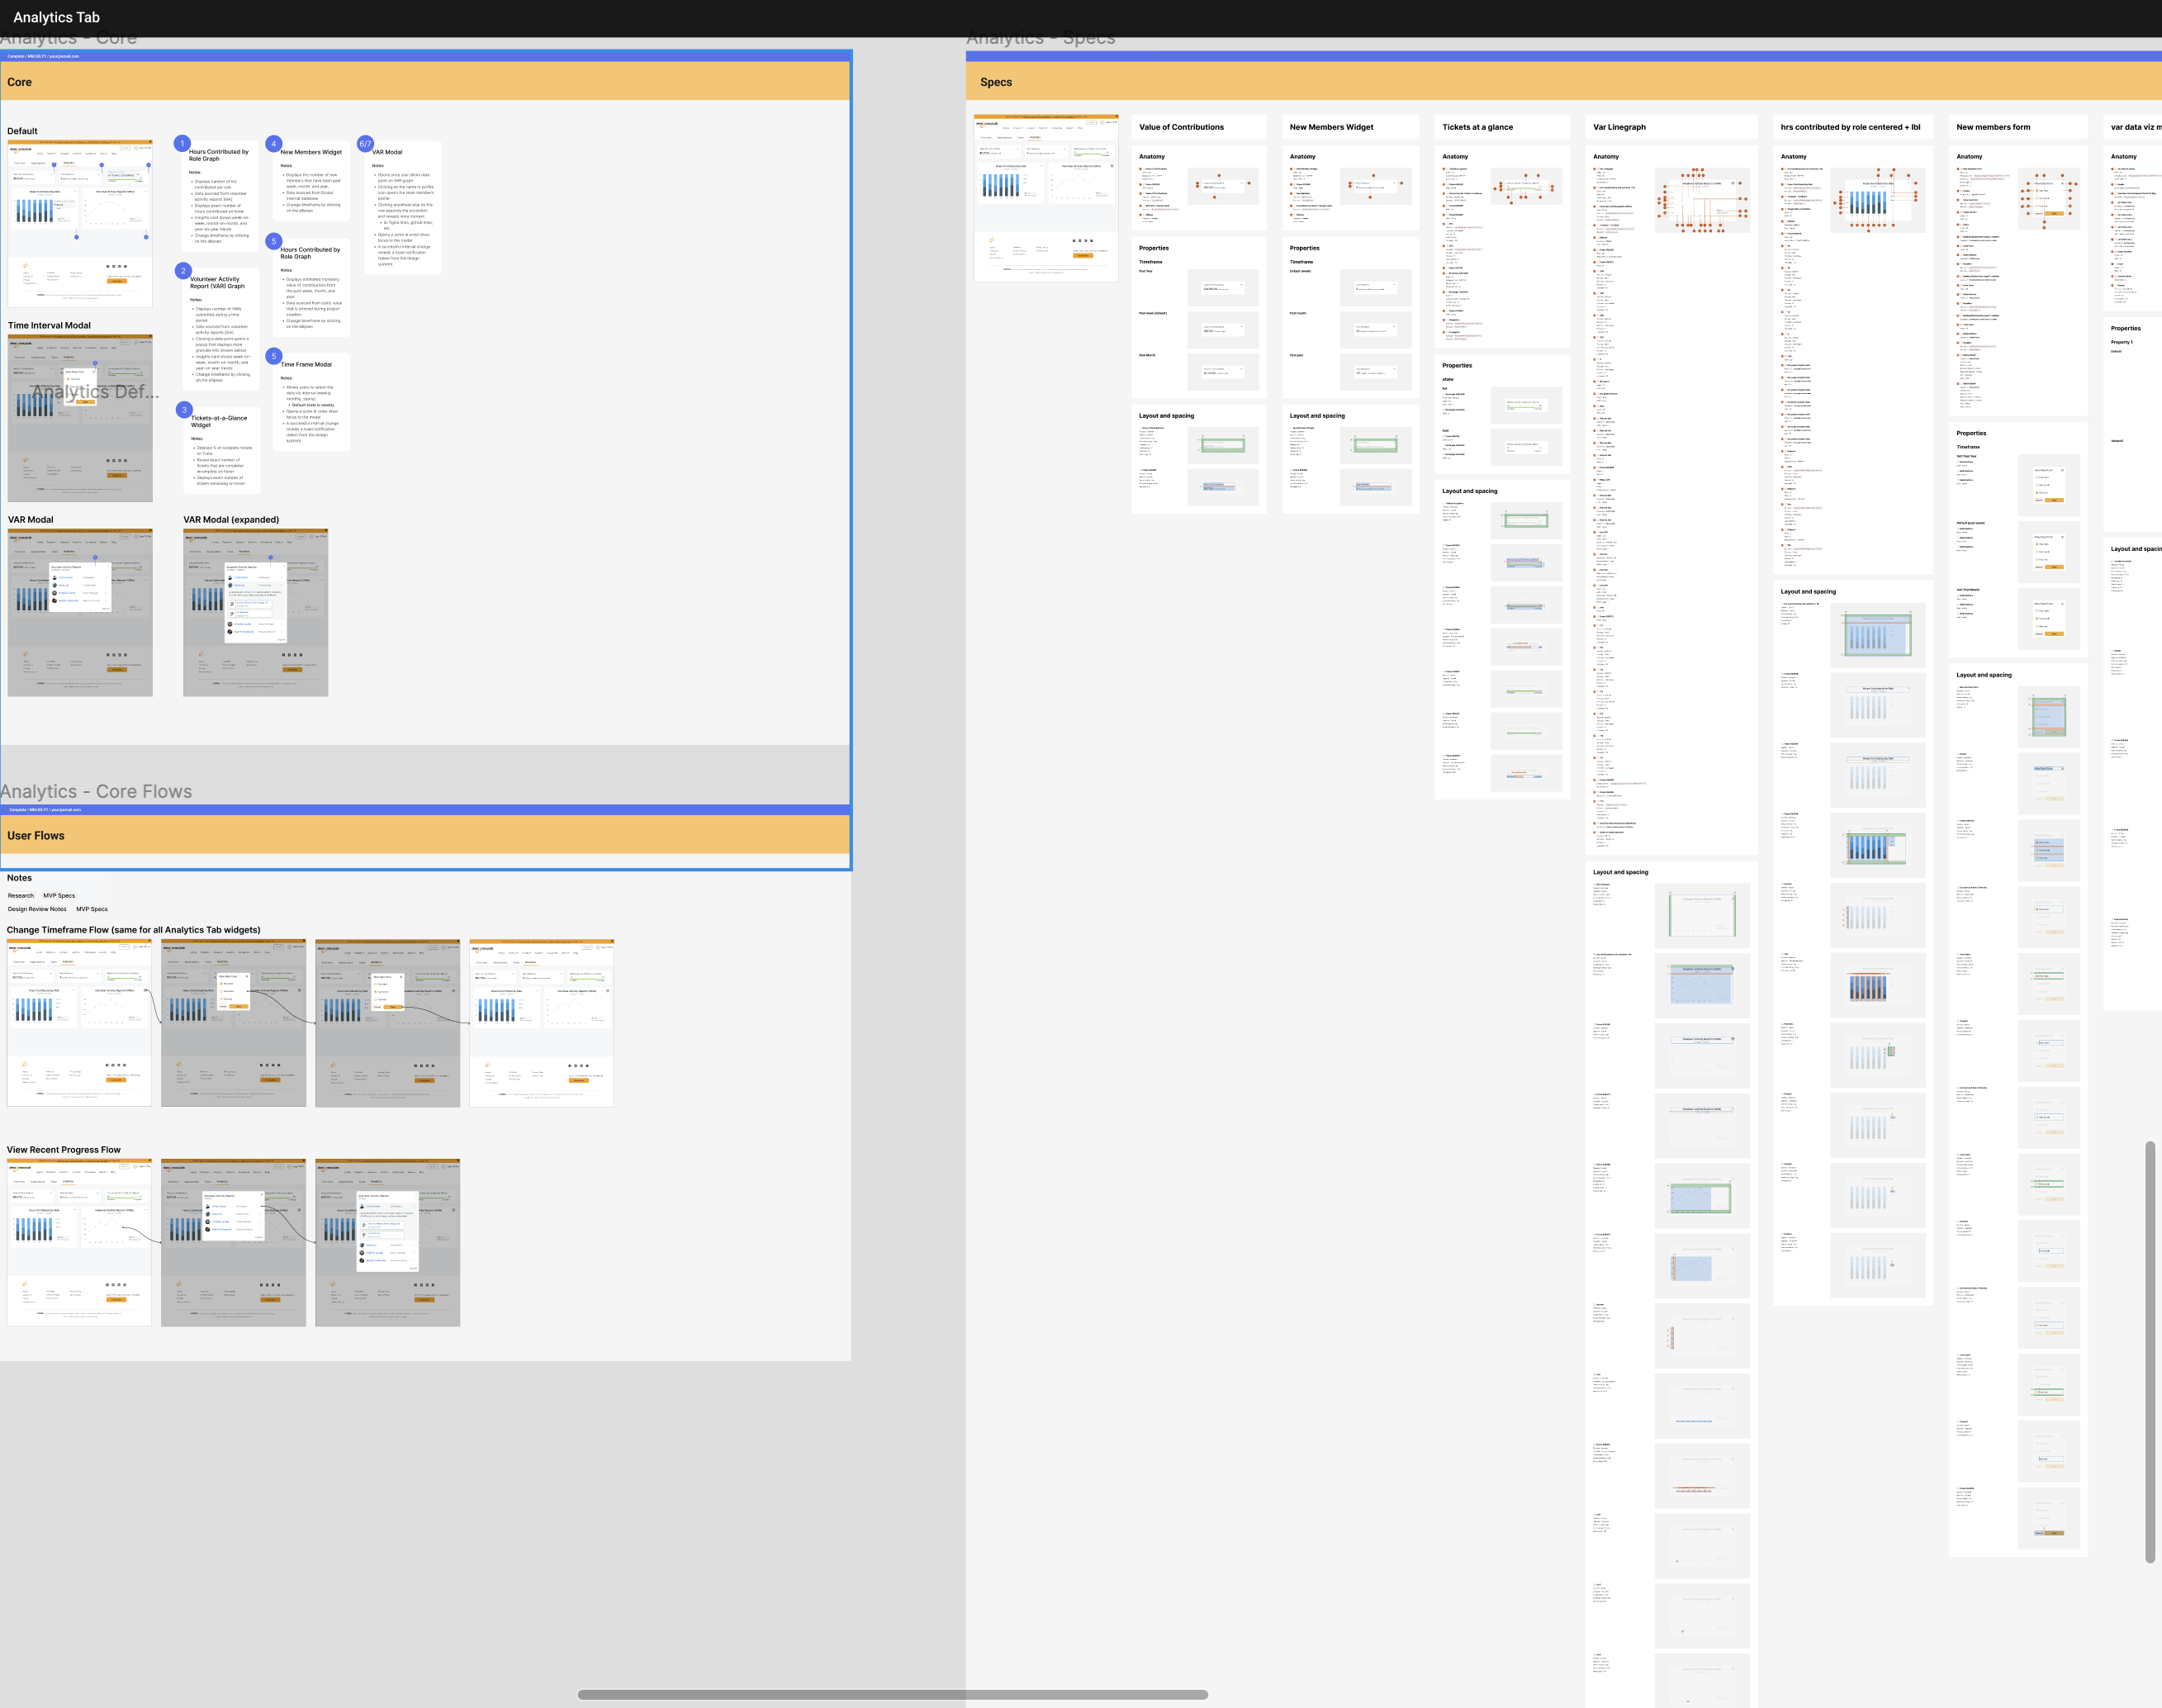Click annotation badge 4 beside New Members Widget
This screenshot has width=2162, height=1708.
tap(273, 144)
